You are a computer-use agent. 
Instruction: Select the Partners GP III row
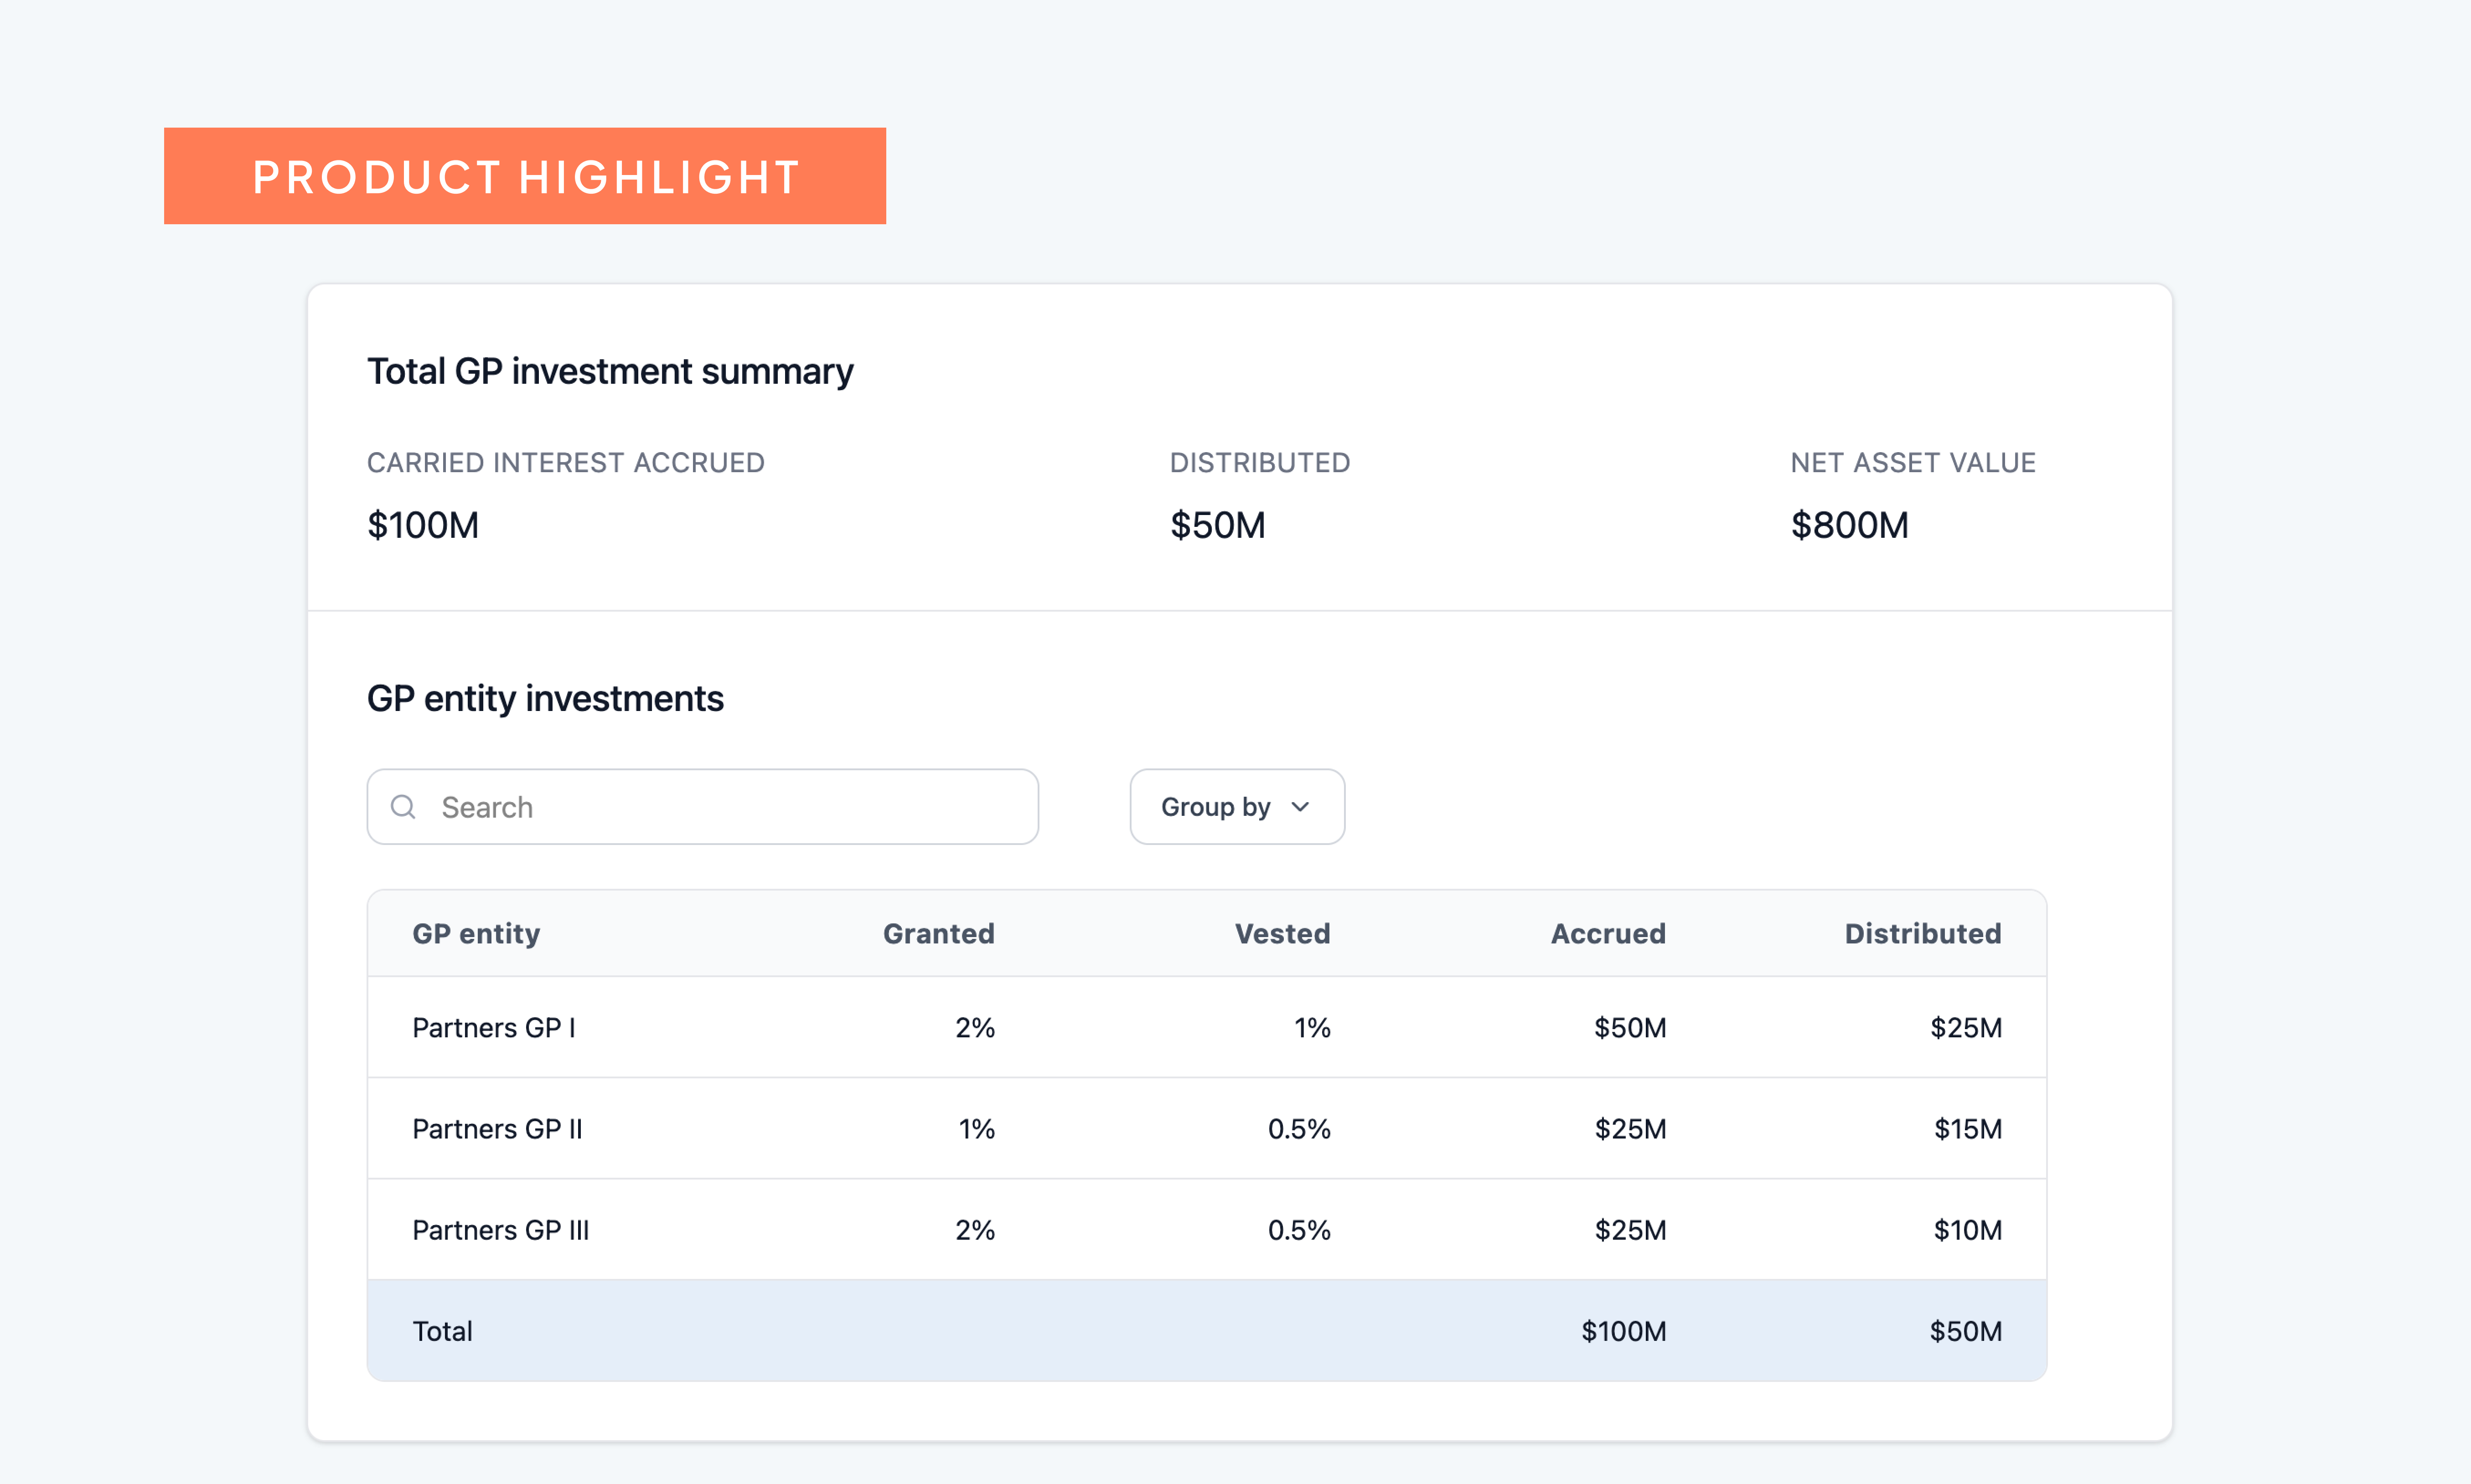click(500, 1230)
